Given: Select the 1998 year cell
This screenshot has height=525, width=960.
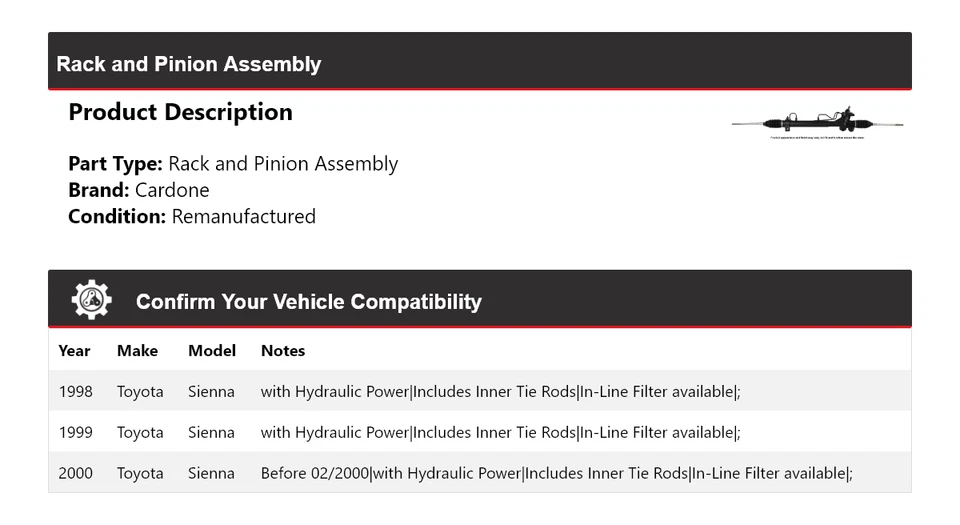Looking at the screenshot, I should (76, 391).
